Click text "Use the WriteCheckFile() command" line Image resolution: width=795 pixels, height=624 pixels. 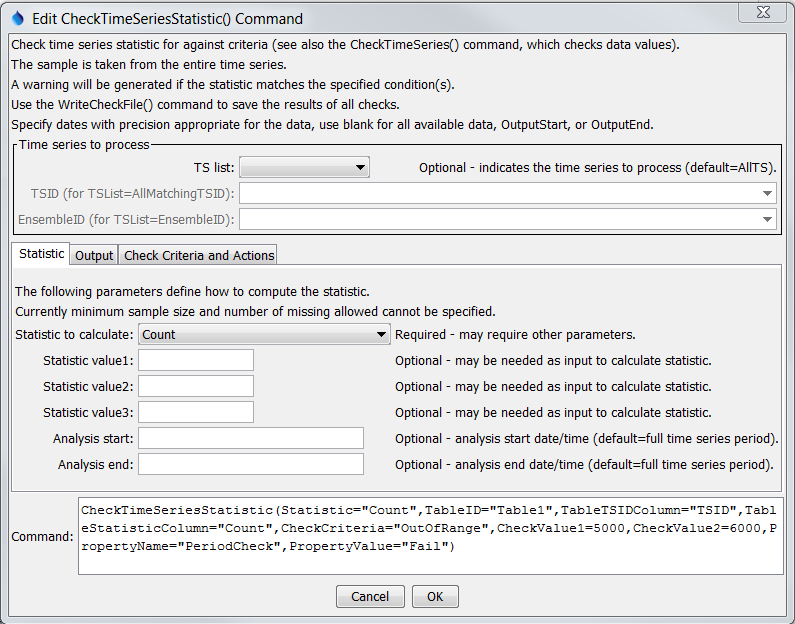click(205, 104)
